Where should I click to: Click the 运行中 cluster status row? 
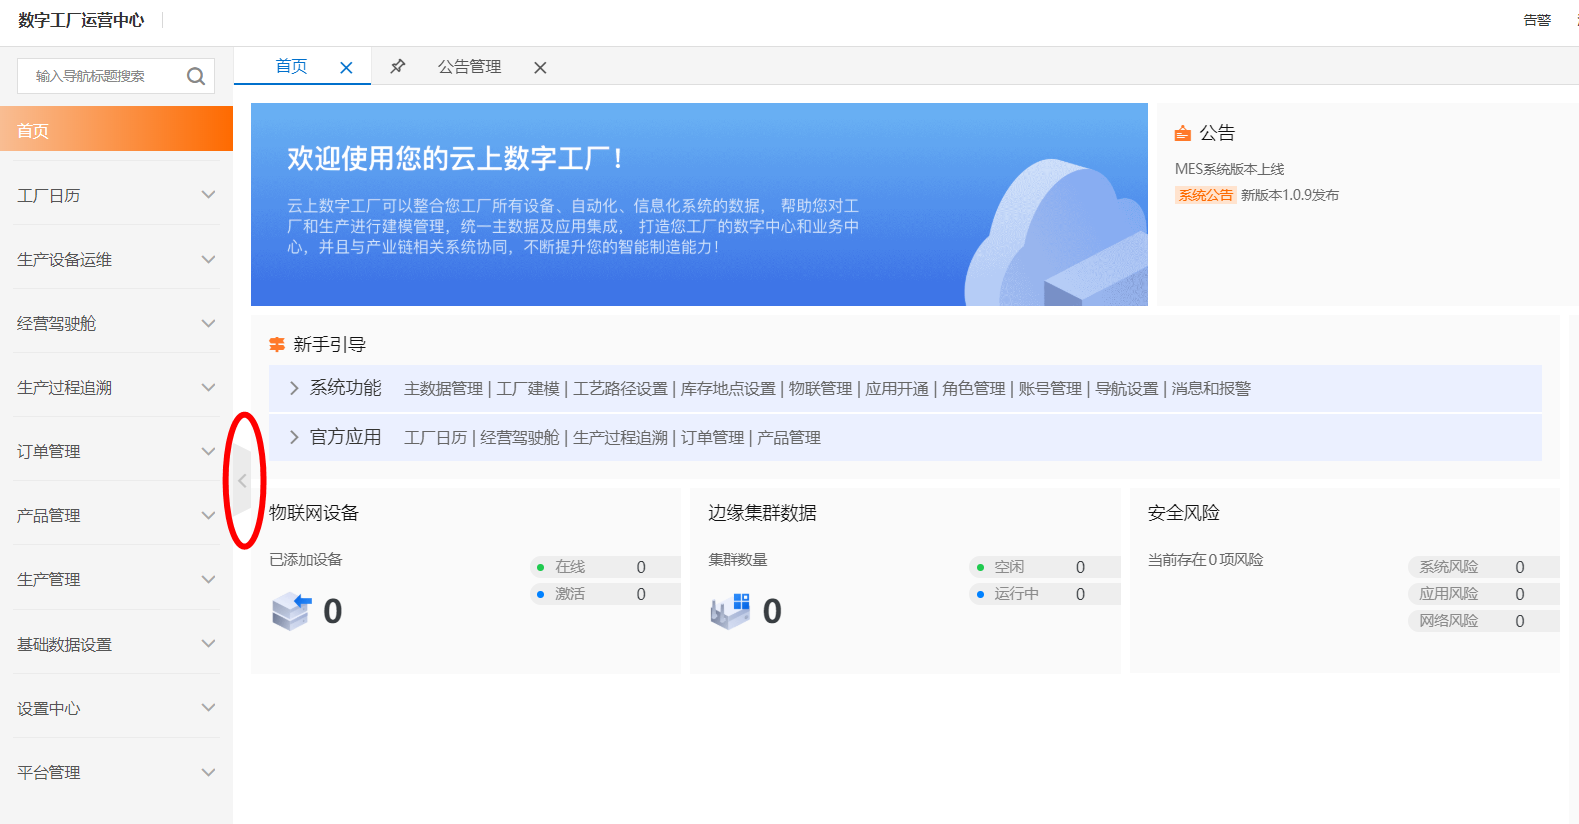tap(1045, 594)
